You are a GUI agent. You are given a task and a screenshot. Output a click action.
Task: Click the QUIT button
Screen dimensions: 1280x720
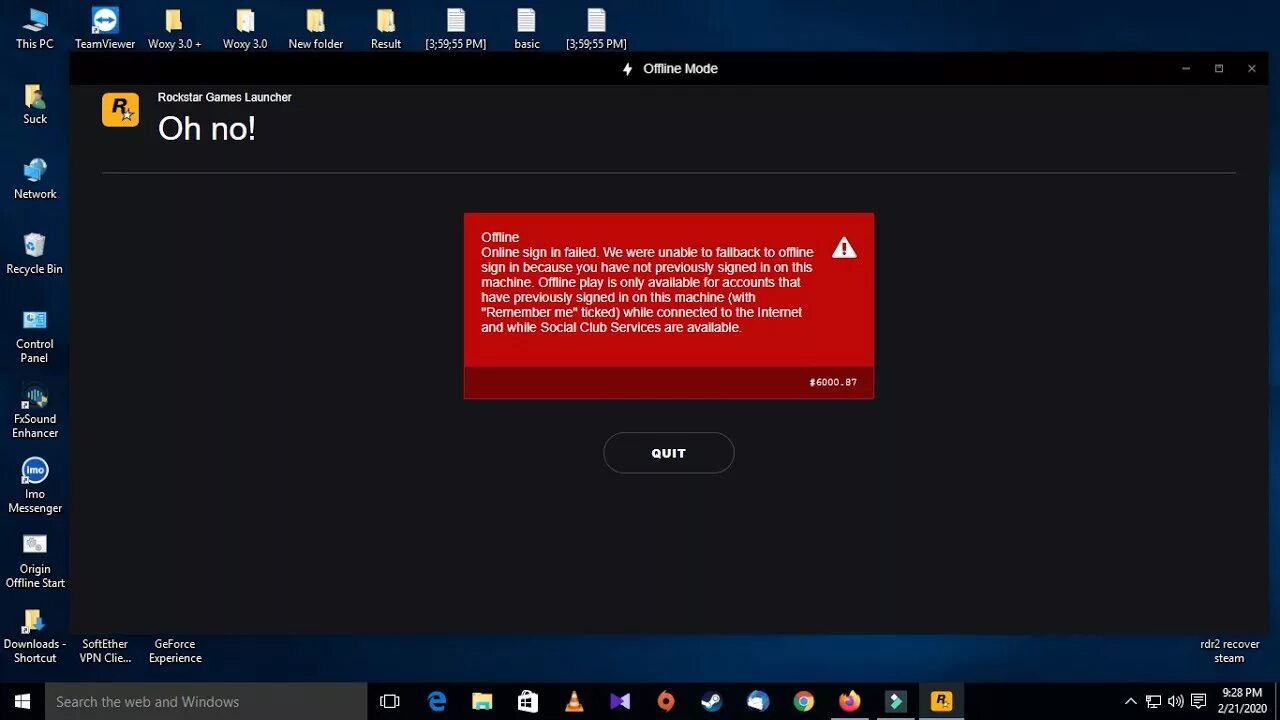point(668,453)
